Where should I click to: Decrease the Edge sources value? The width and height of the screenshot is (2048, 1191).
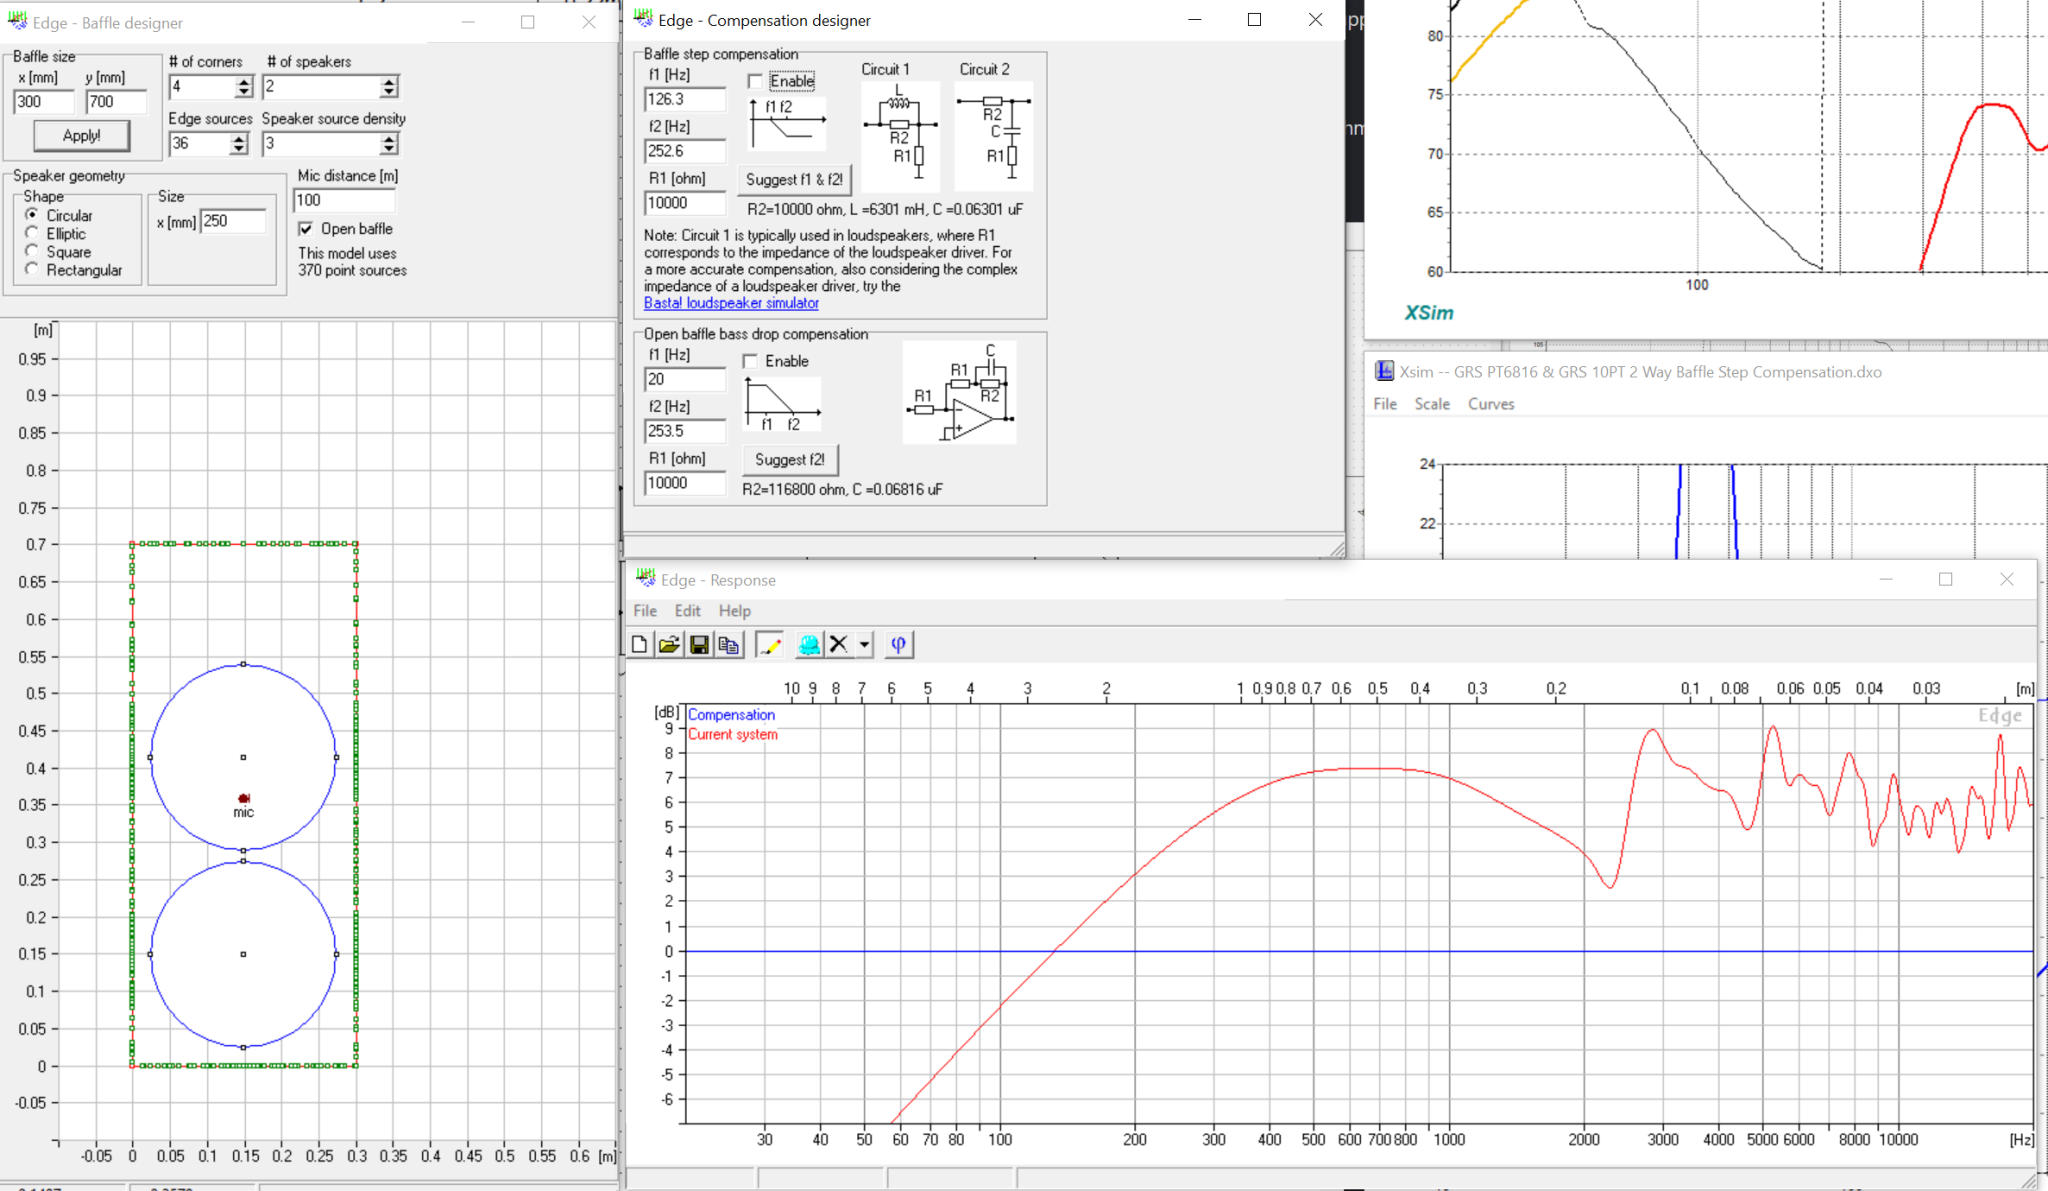239,150
